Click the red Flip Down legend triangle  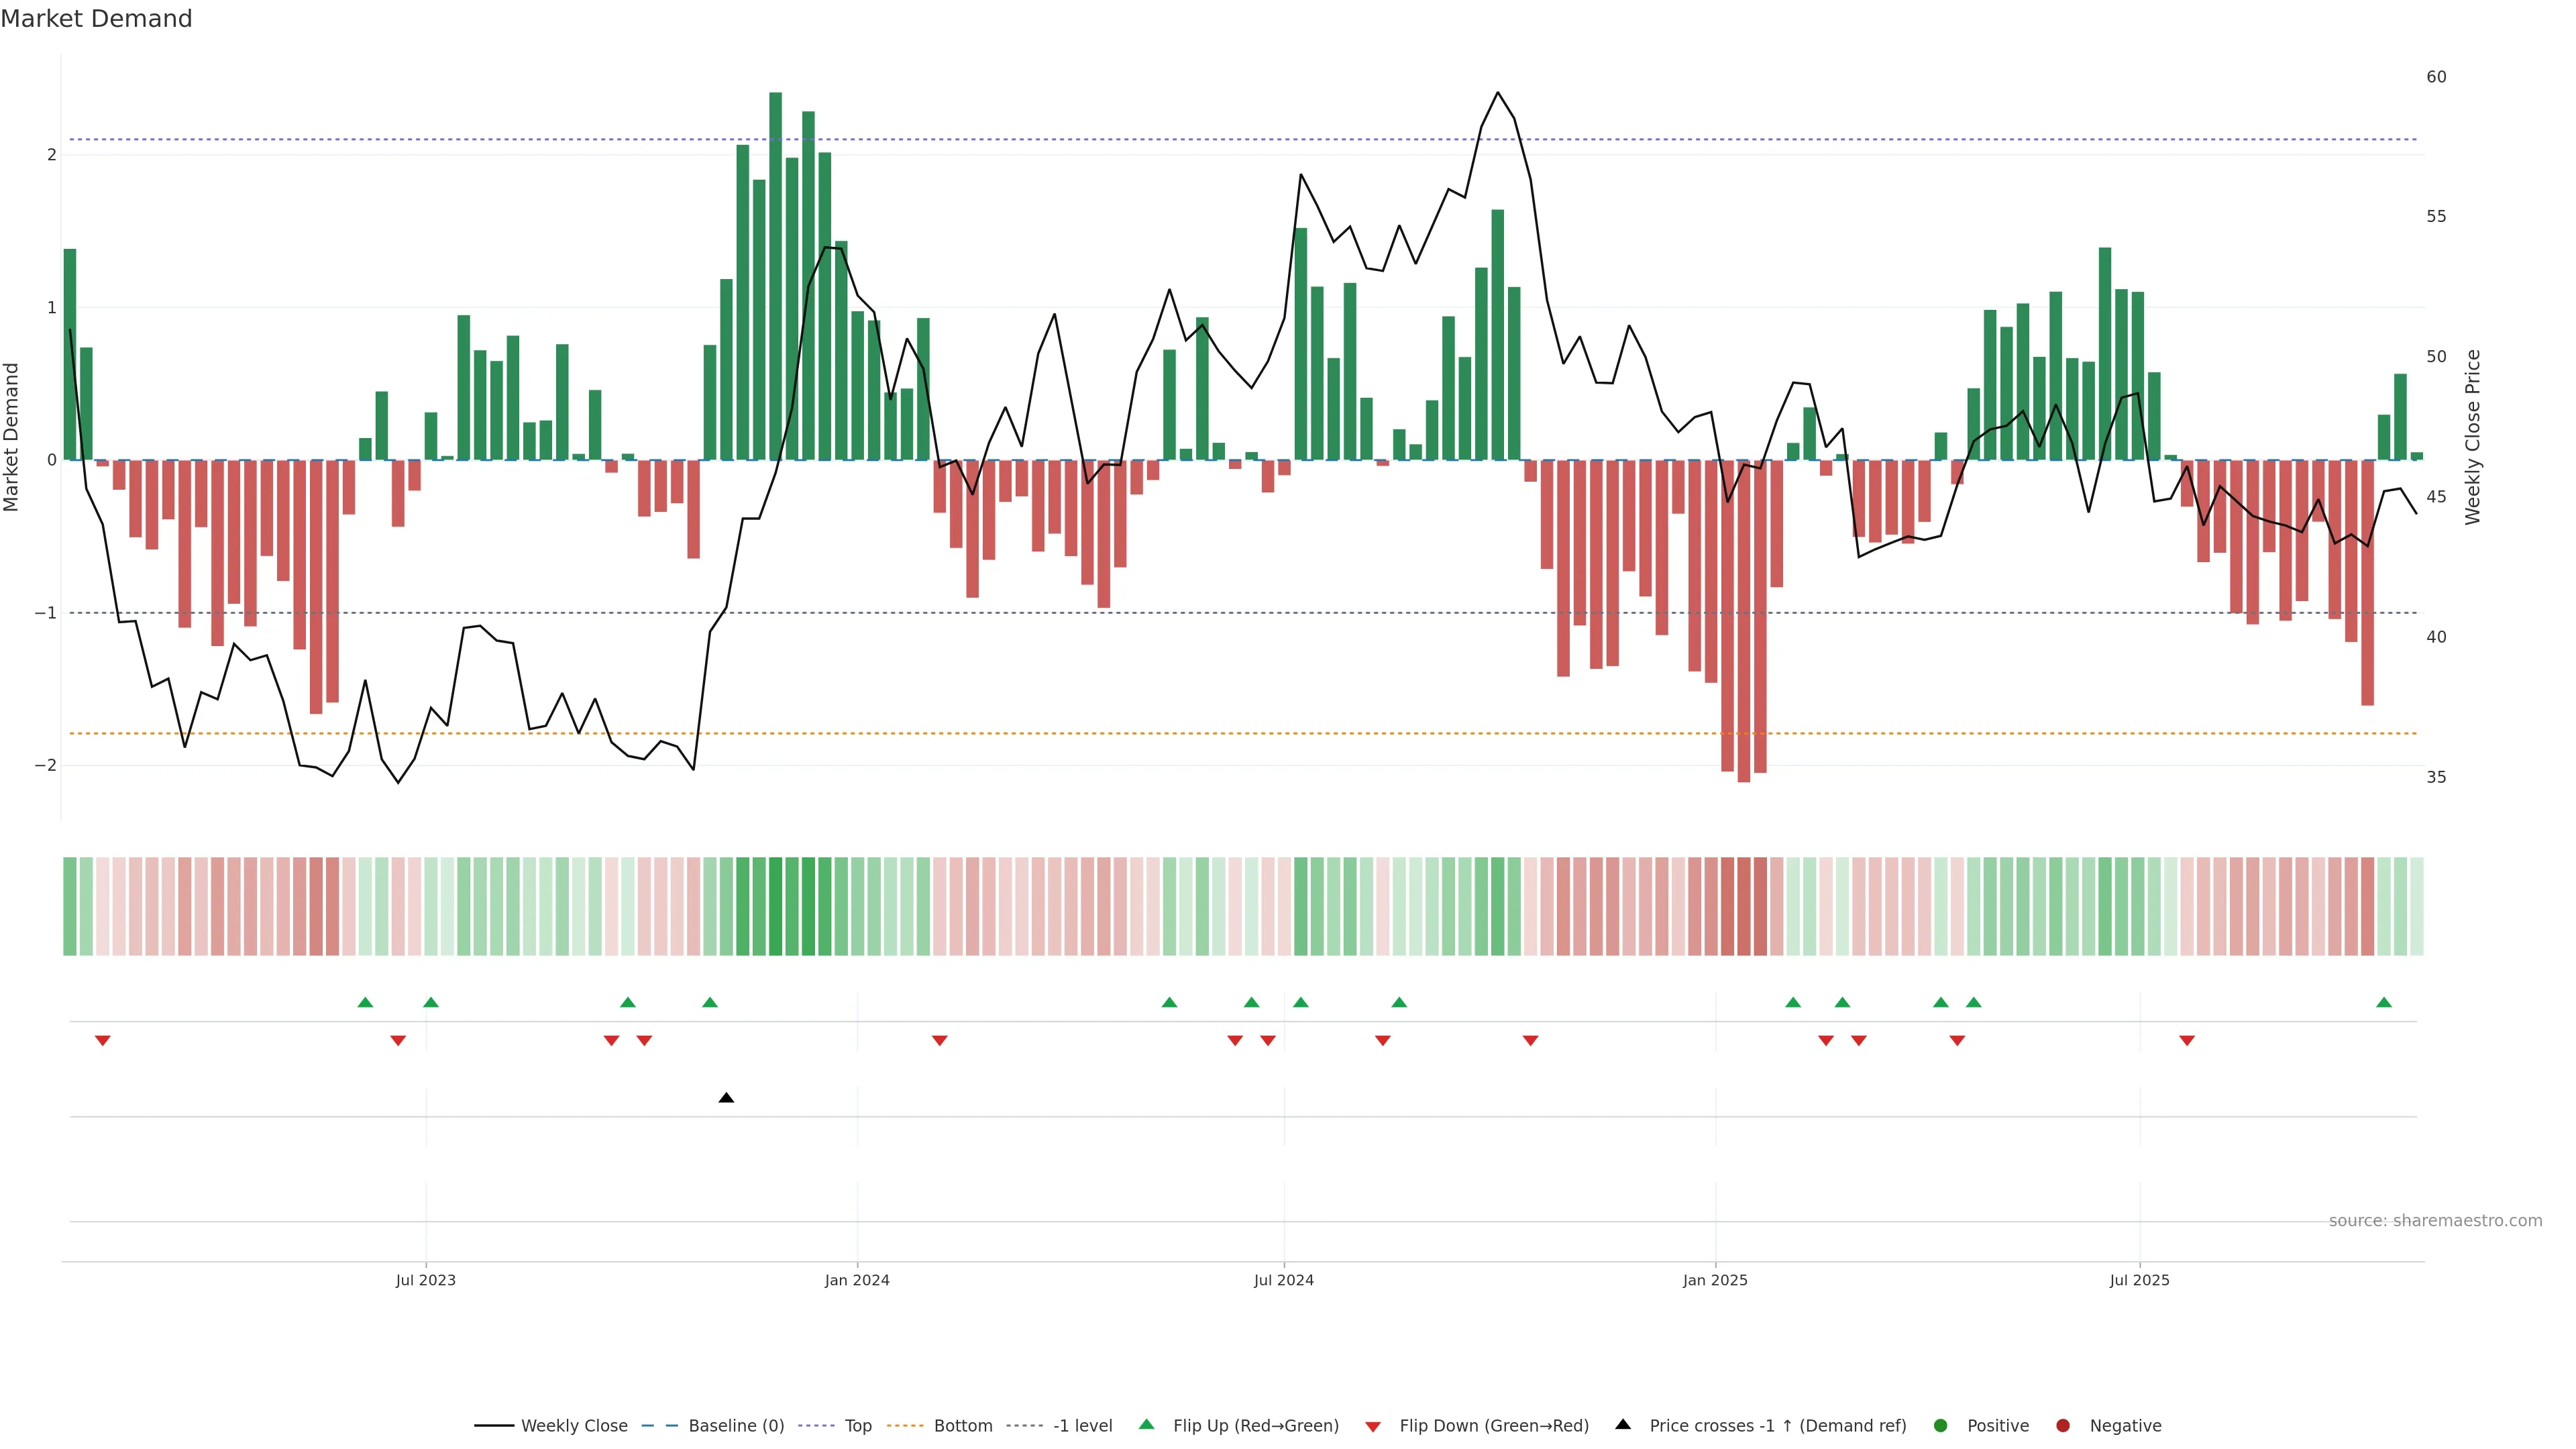coord(1373,1427)
